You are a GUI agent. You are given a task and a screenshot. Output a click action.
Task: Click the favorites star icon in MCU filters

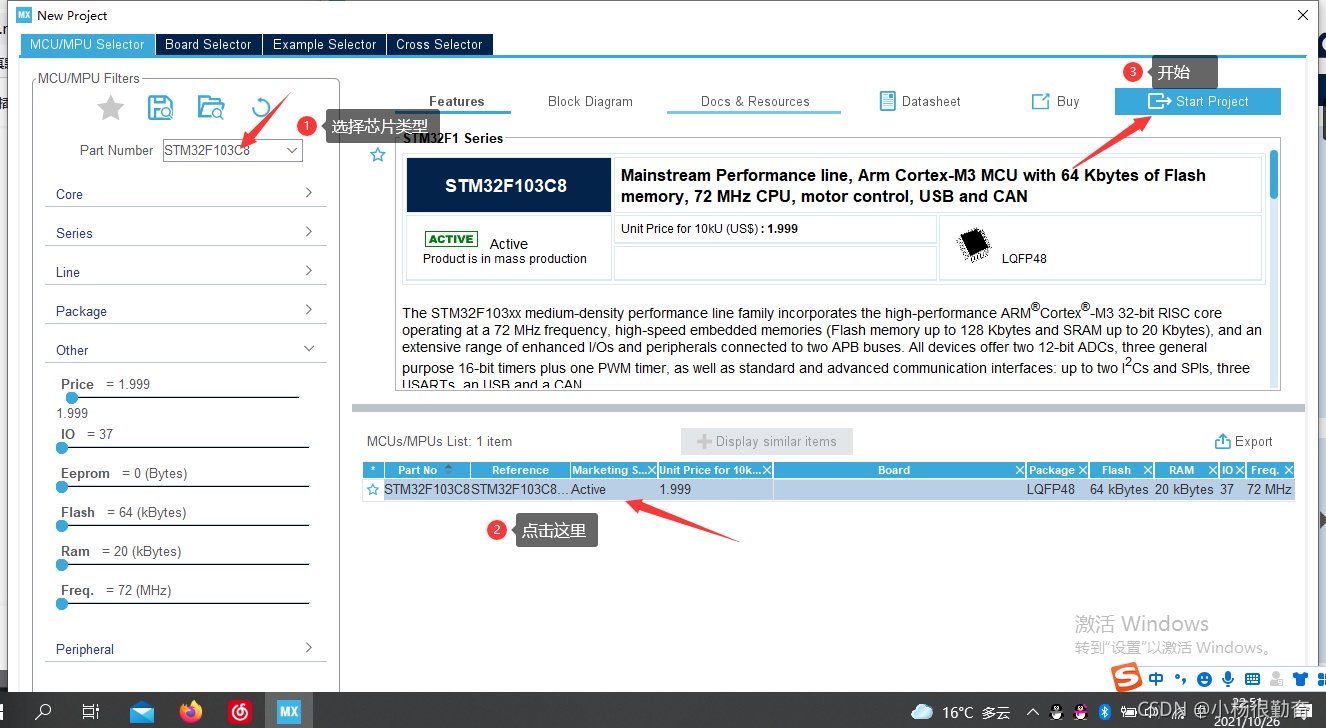pyautogui.click(x=111, y=108)
